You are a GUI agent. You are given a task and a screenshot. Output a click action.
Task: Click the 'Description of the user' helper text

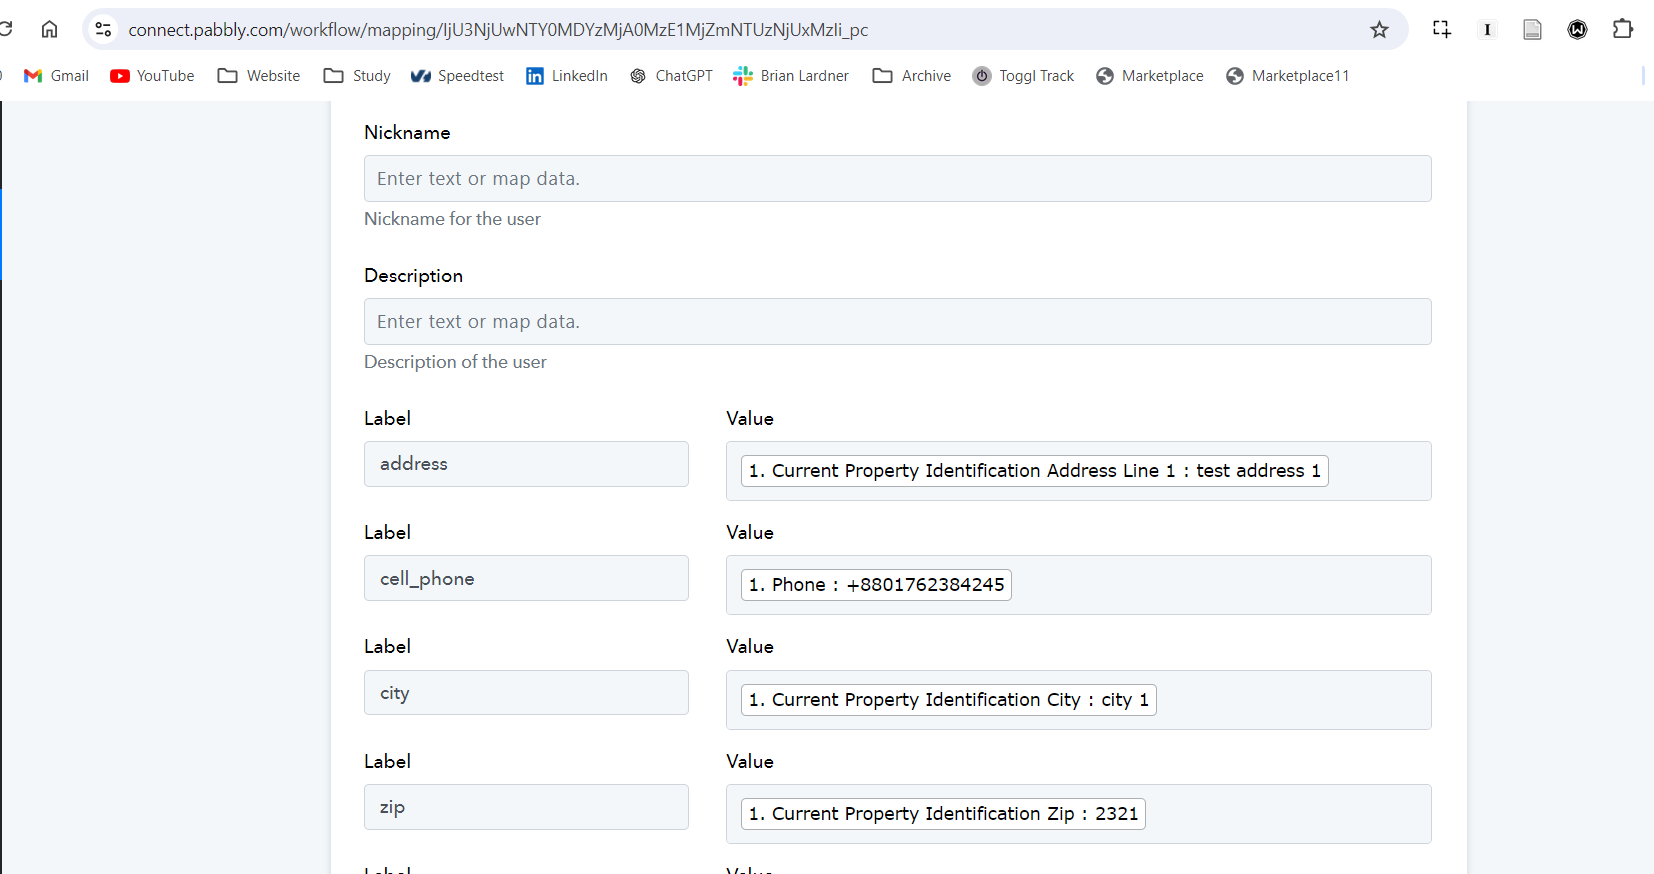pos(455,362)
